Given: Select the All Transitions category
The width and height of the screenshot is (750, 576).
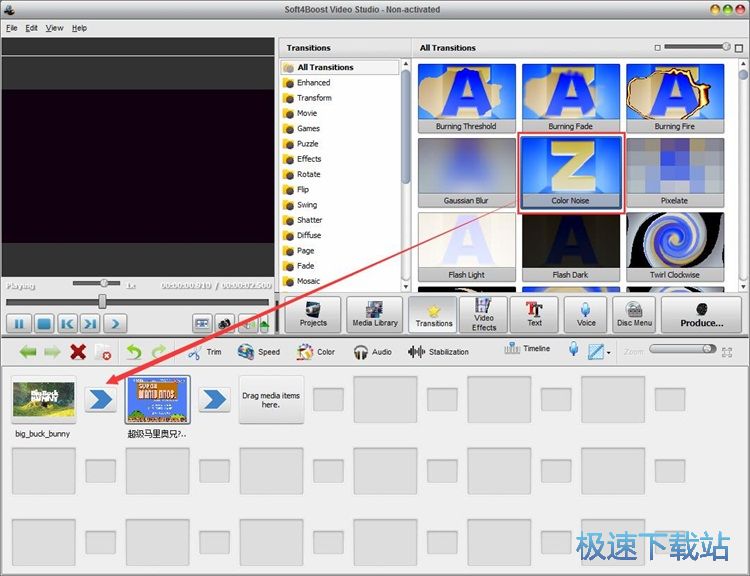Looking at the screenshot, I should (340, 67).
